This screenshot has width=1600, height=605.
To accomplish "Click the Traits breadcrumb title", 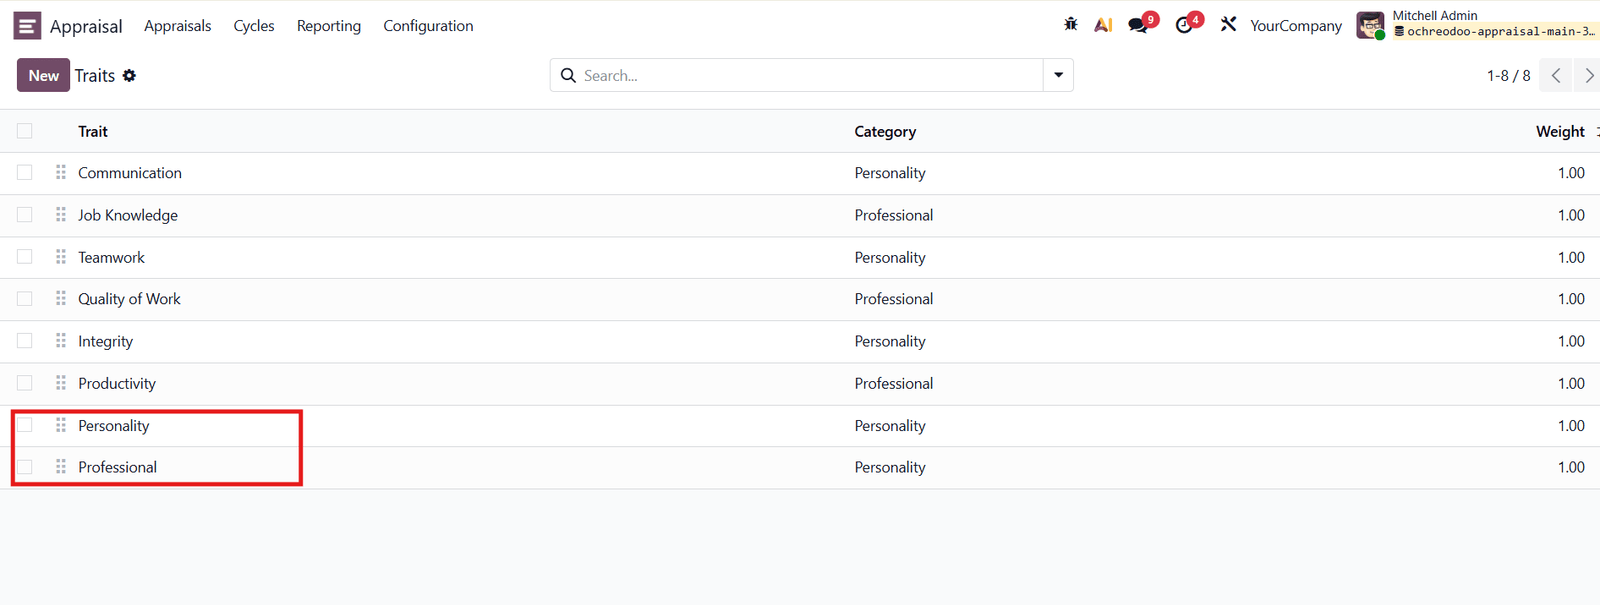I will pyautogui.click(x=95, y=76).
